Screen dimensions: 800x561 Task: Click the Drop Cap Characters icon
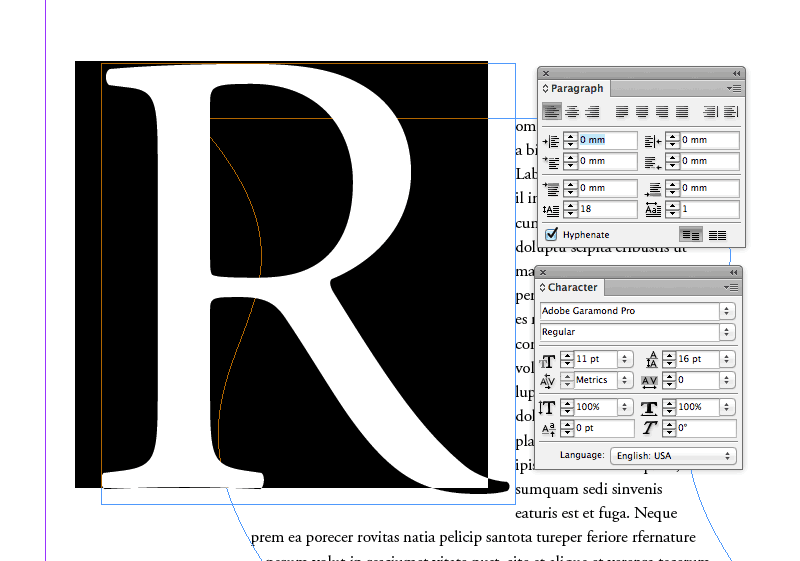coord(653,210)
